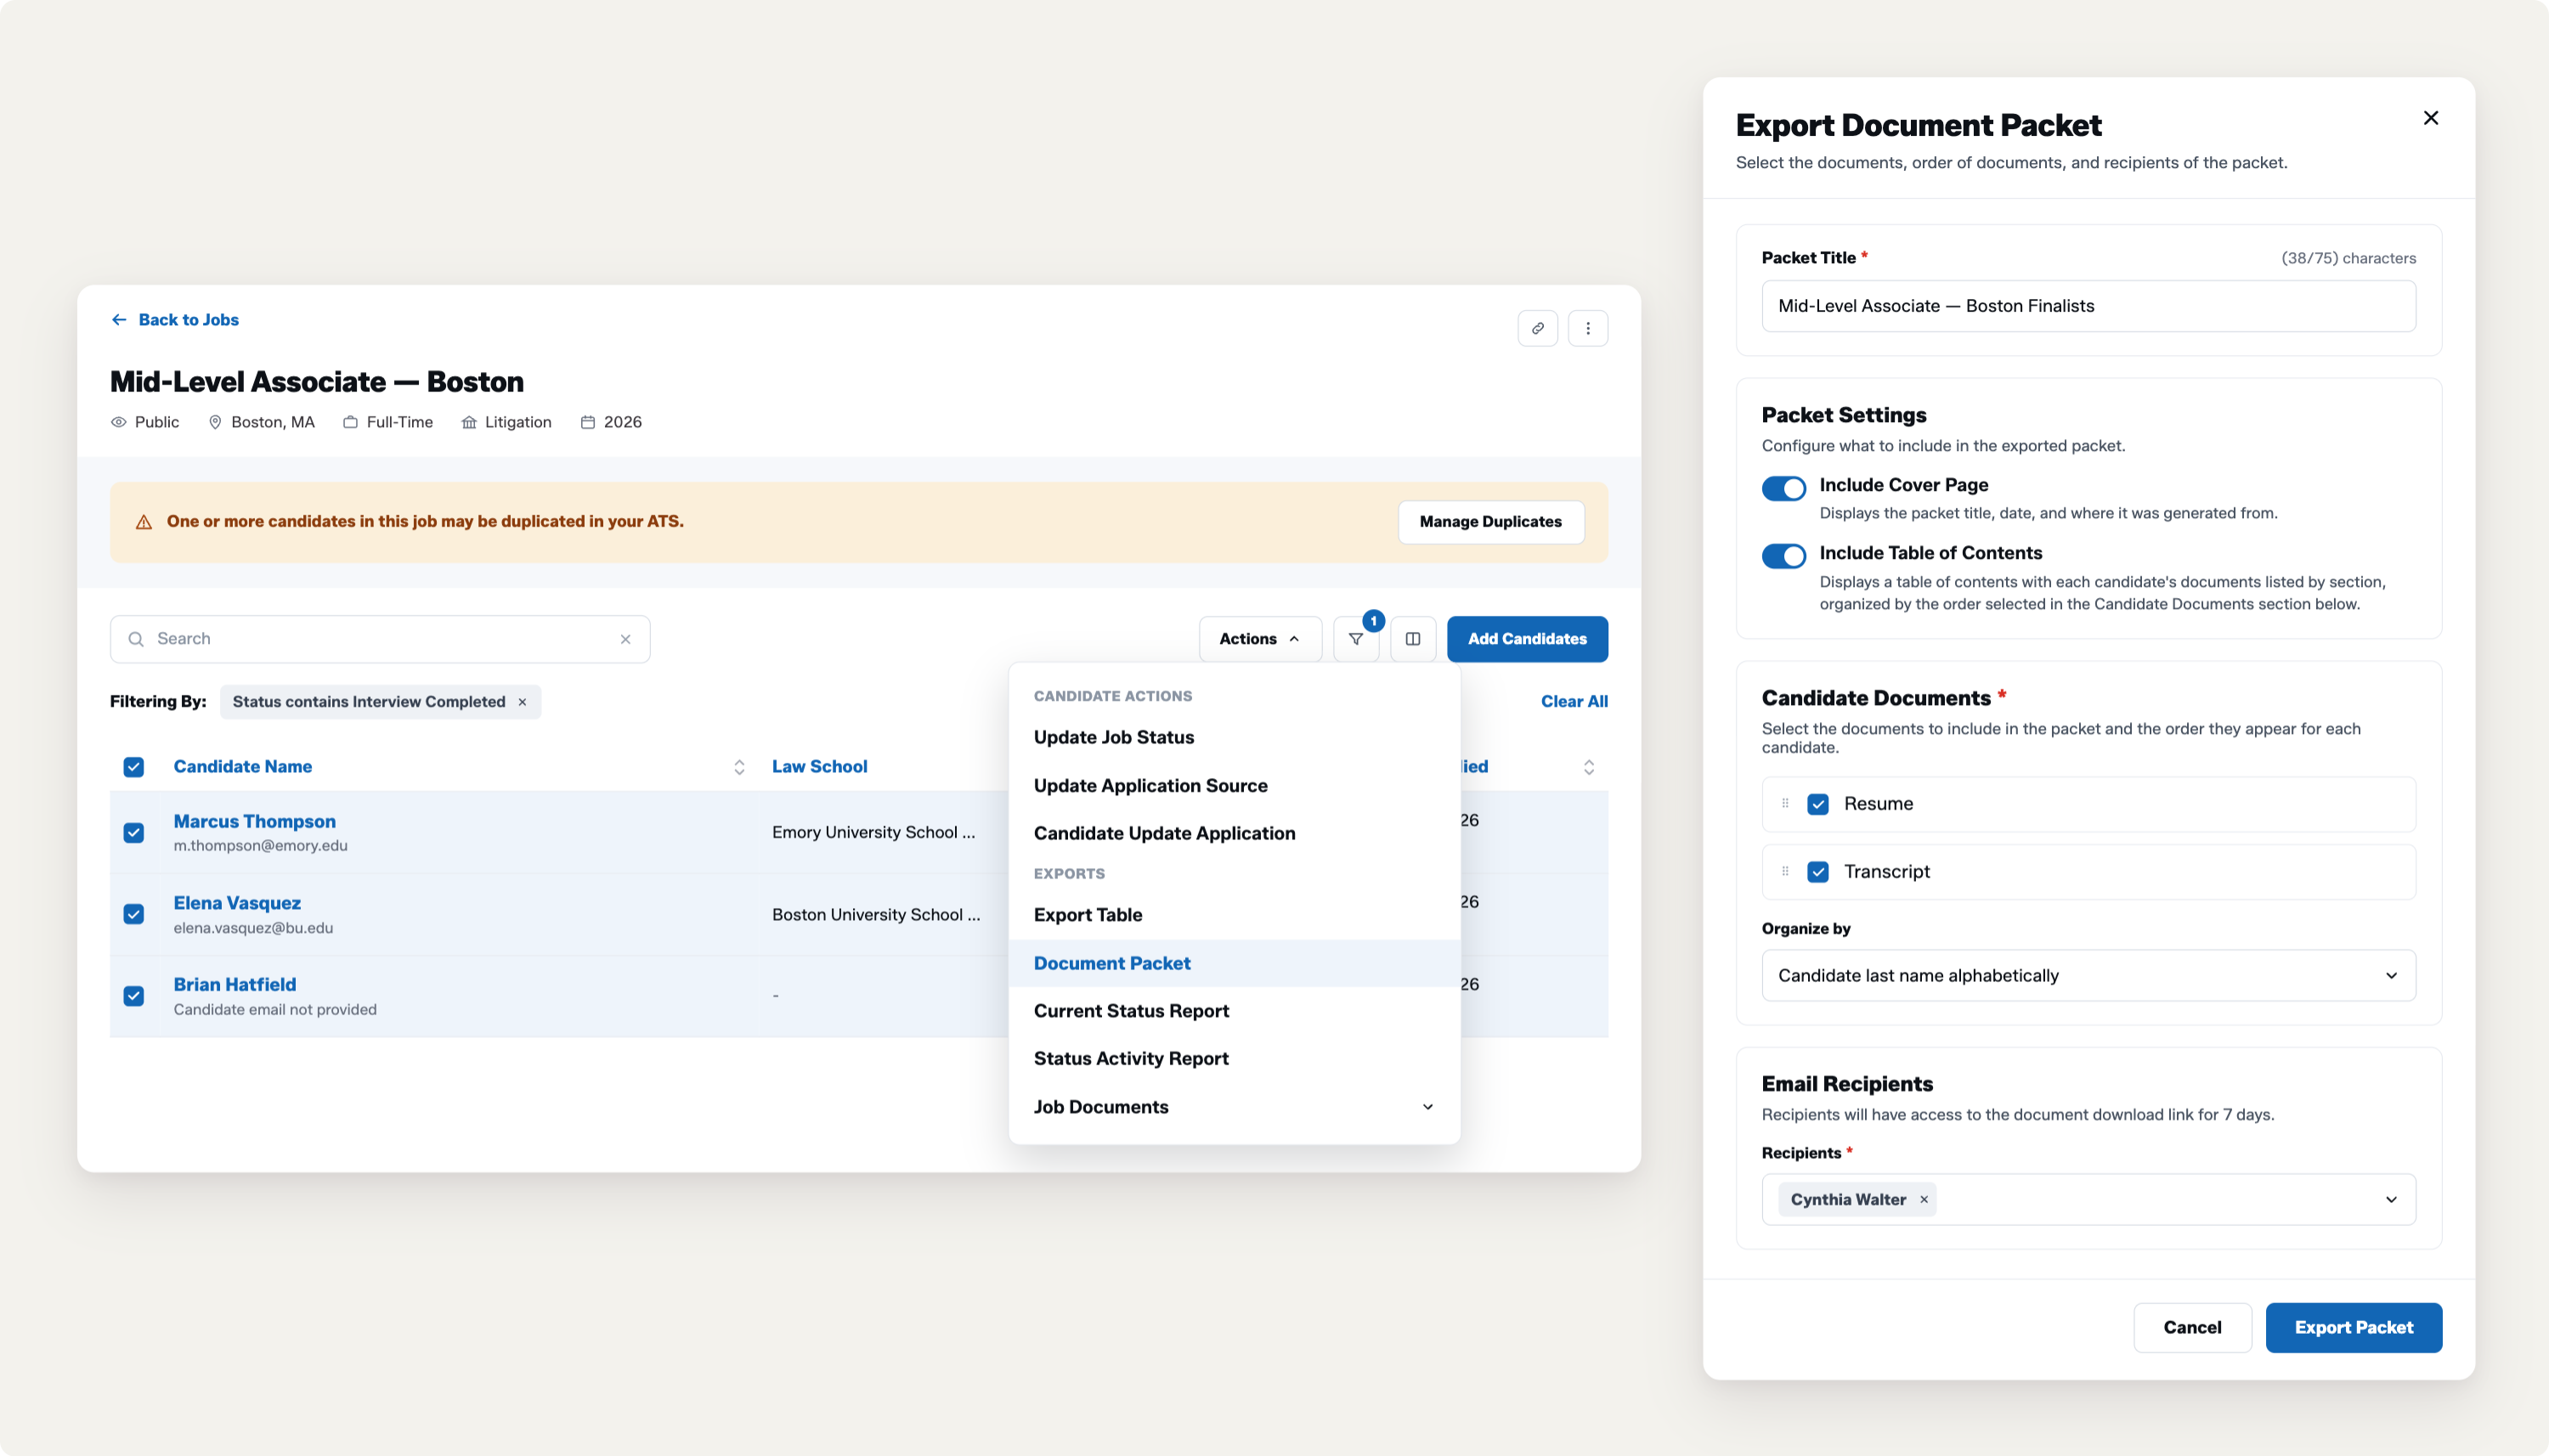Uncheck the Transcript document checkbox

pos(1818,872)
